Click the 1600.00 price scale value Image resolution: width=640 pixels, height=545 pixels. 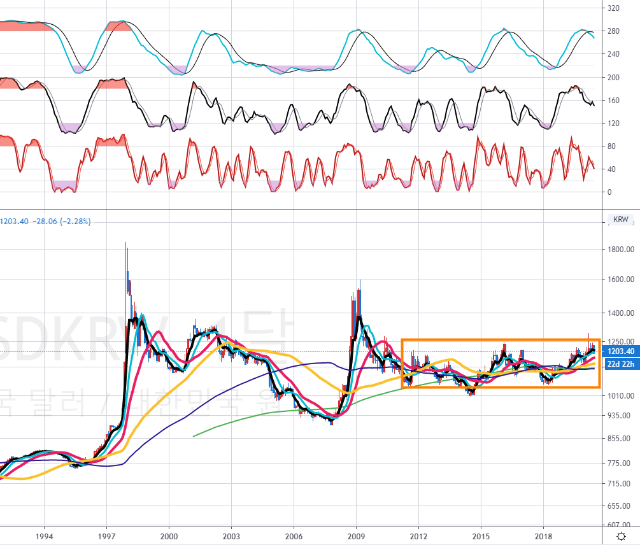tap(621, 279)
